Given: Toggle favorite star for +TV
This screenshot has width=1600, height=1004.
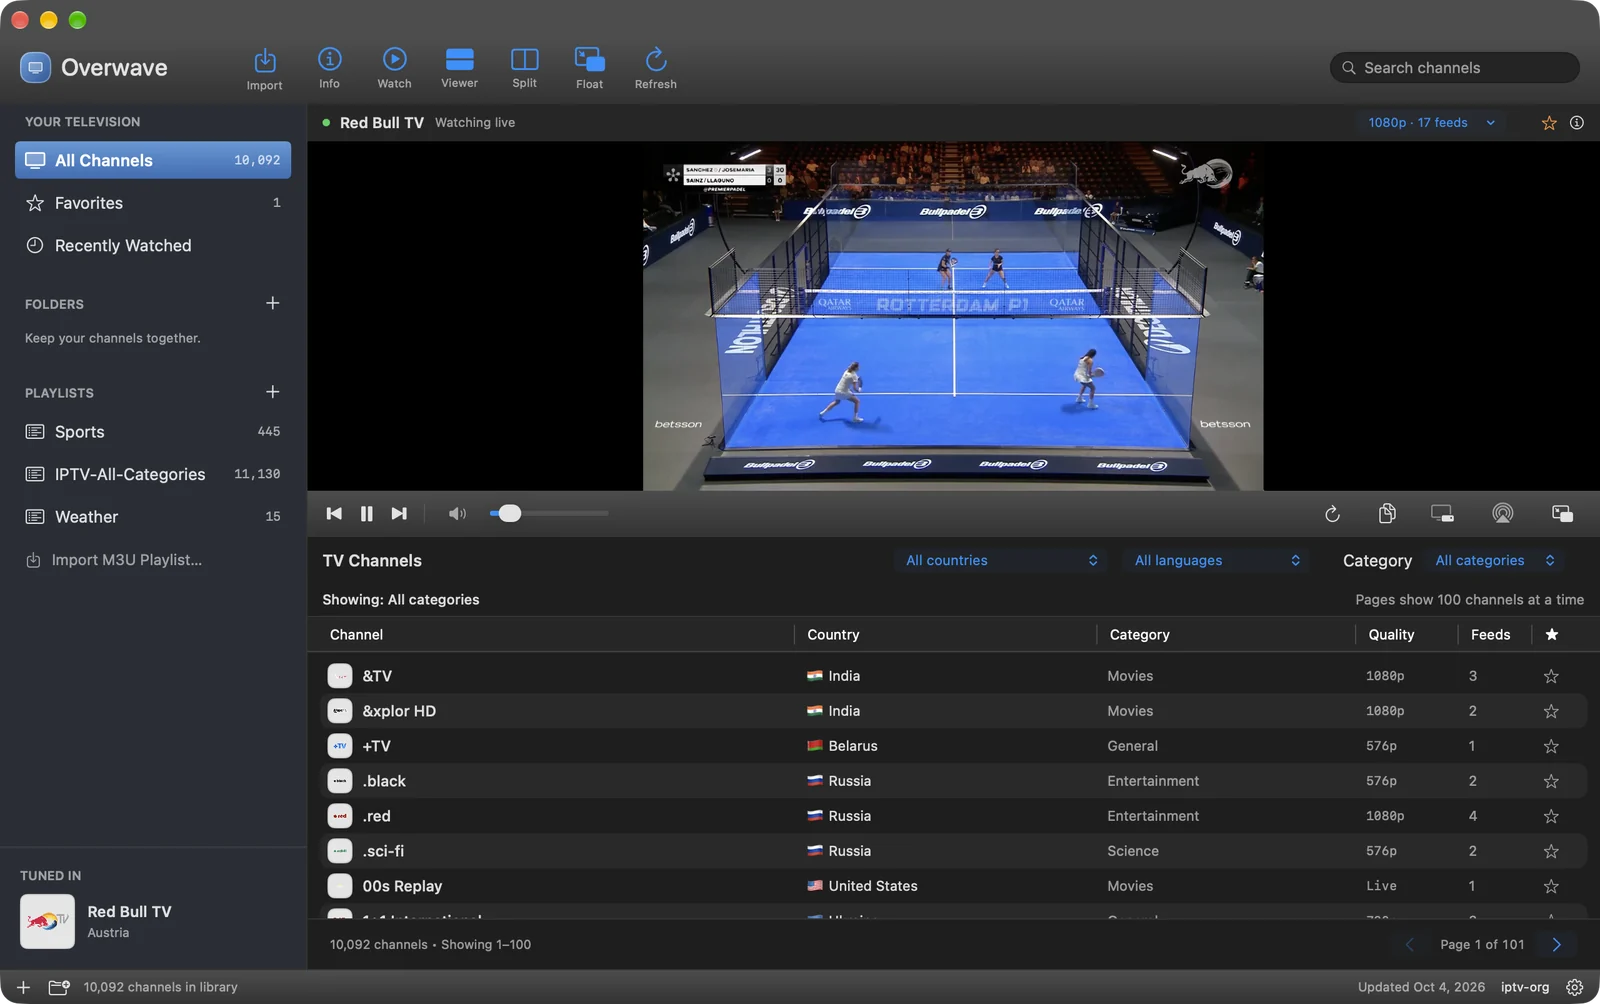Looking at the screenshot, I should point(1551,746).
